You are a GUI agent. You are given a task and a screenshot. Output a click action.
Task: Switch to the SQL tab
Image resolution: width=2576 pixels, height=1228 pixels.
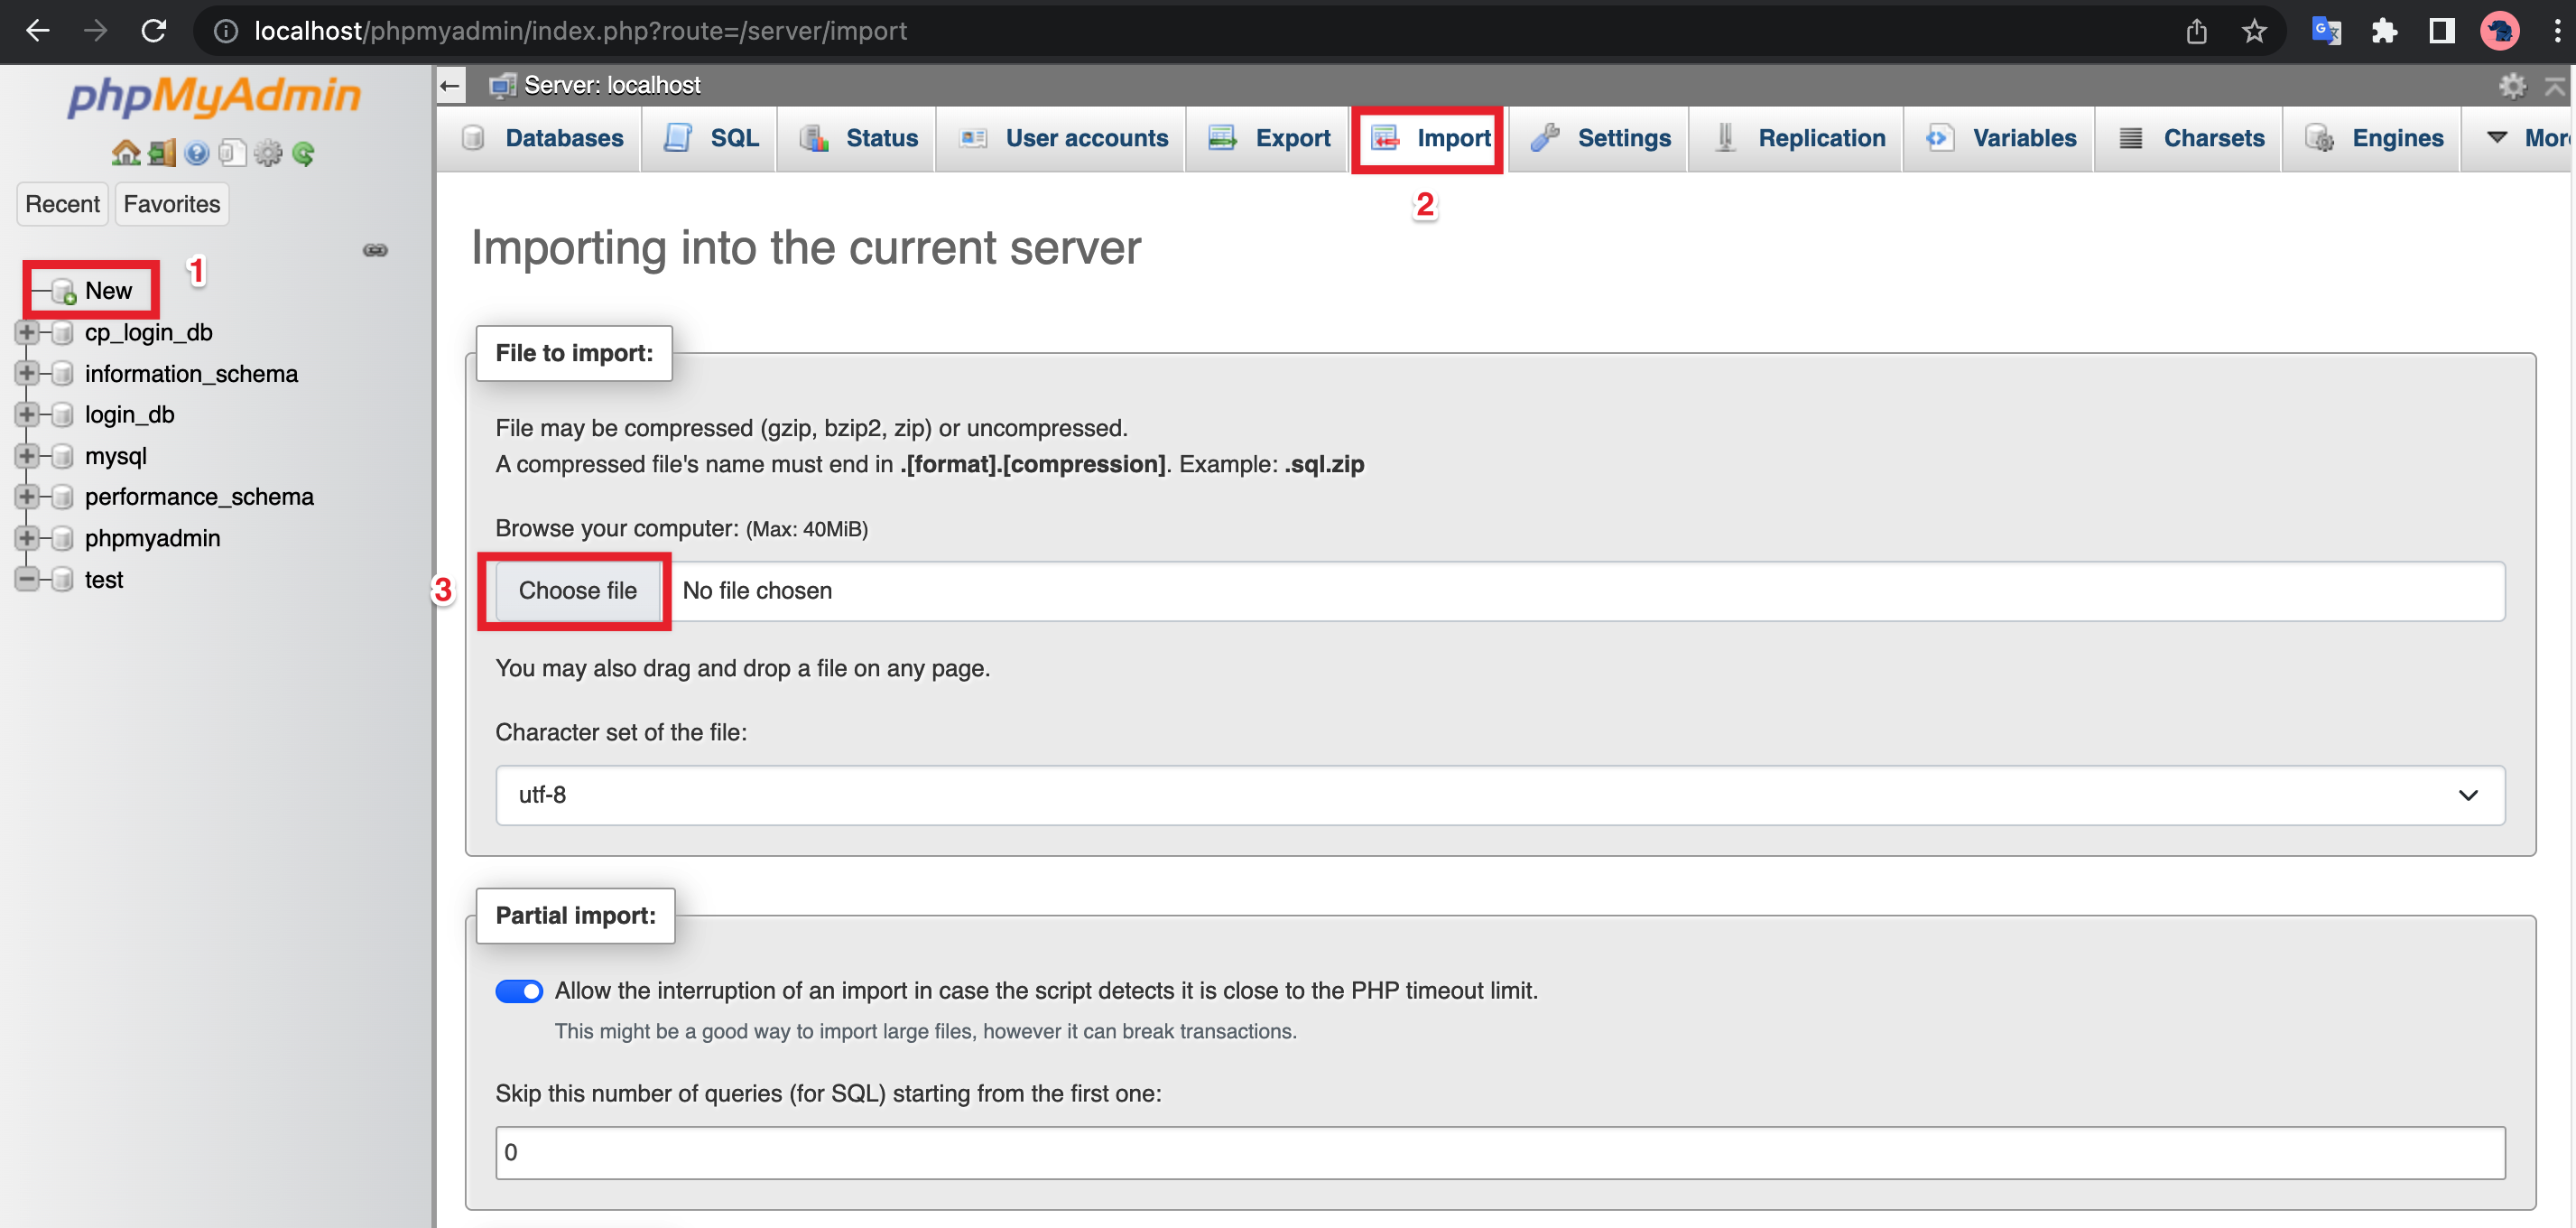710,138
